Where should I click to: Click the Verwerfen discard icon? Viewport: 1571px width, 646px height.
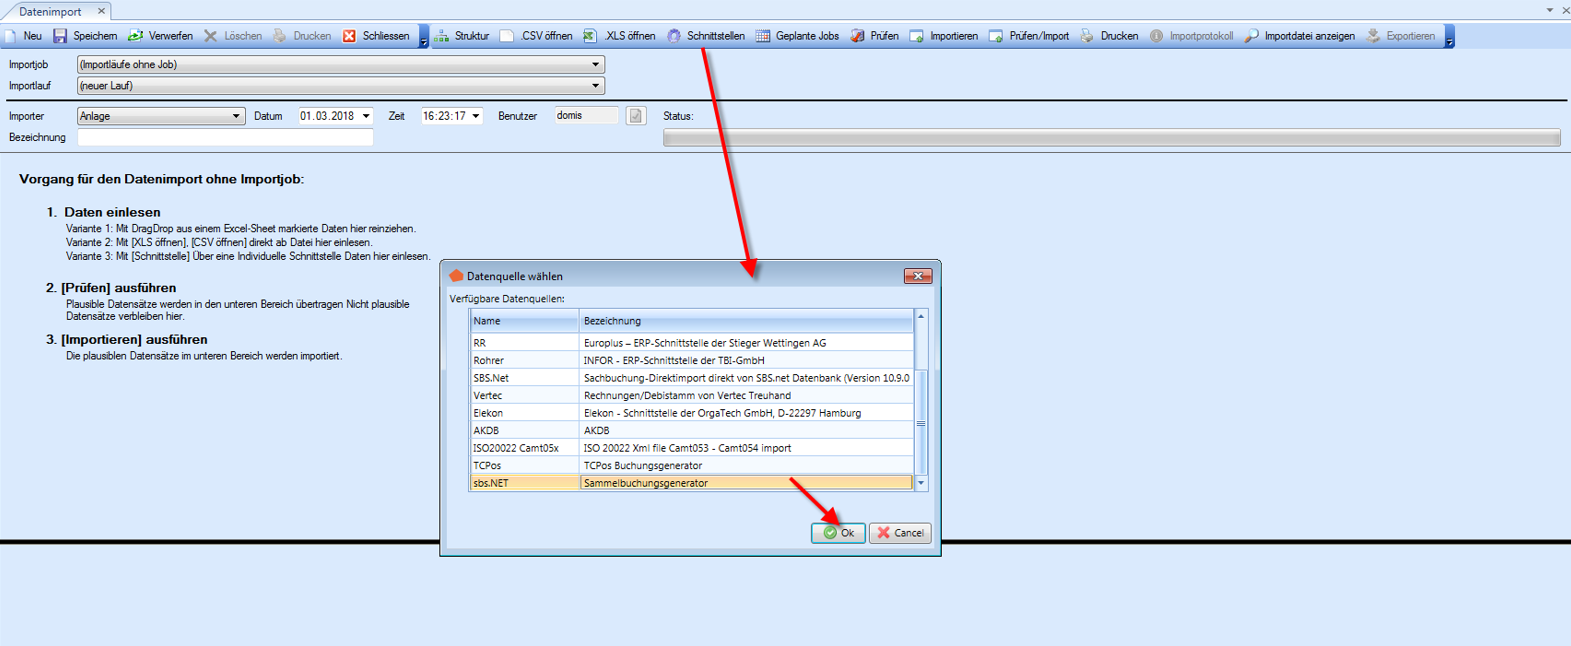[x=135, y=36]
